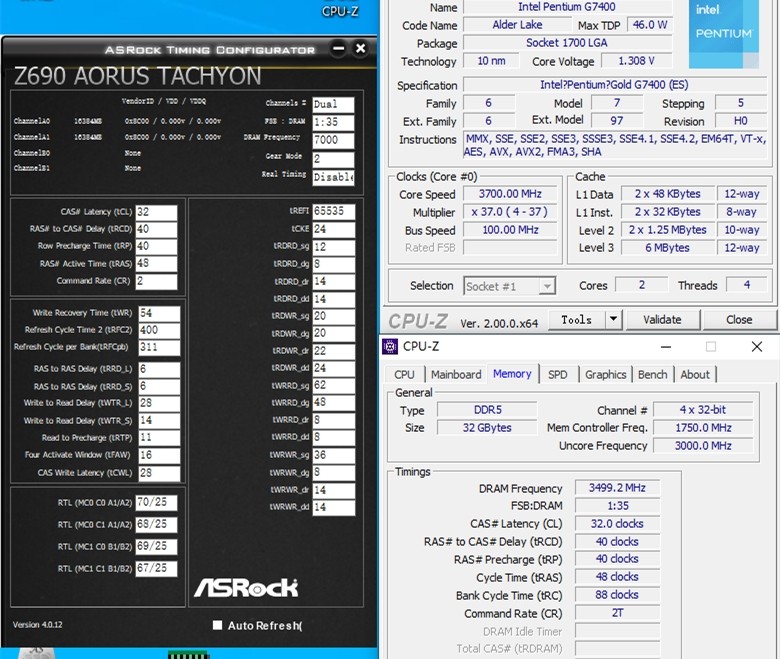Edit the CAS# Latency (tCL) field
This screenshot has height=659, width=780.
157,212
